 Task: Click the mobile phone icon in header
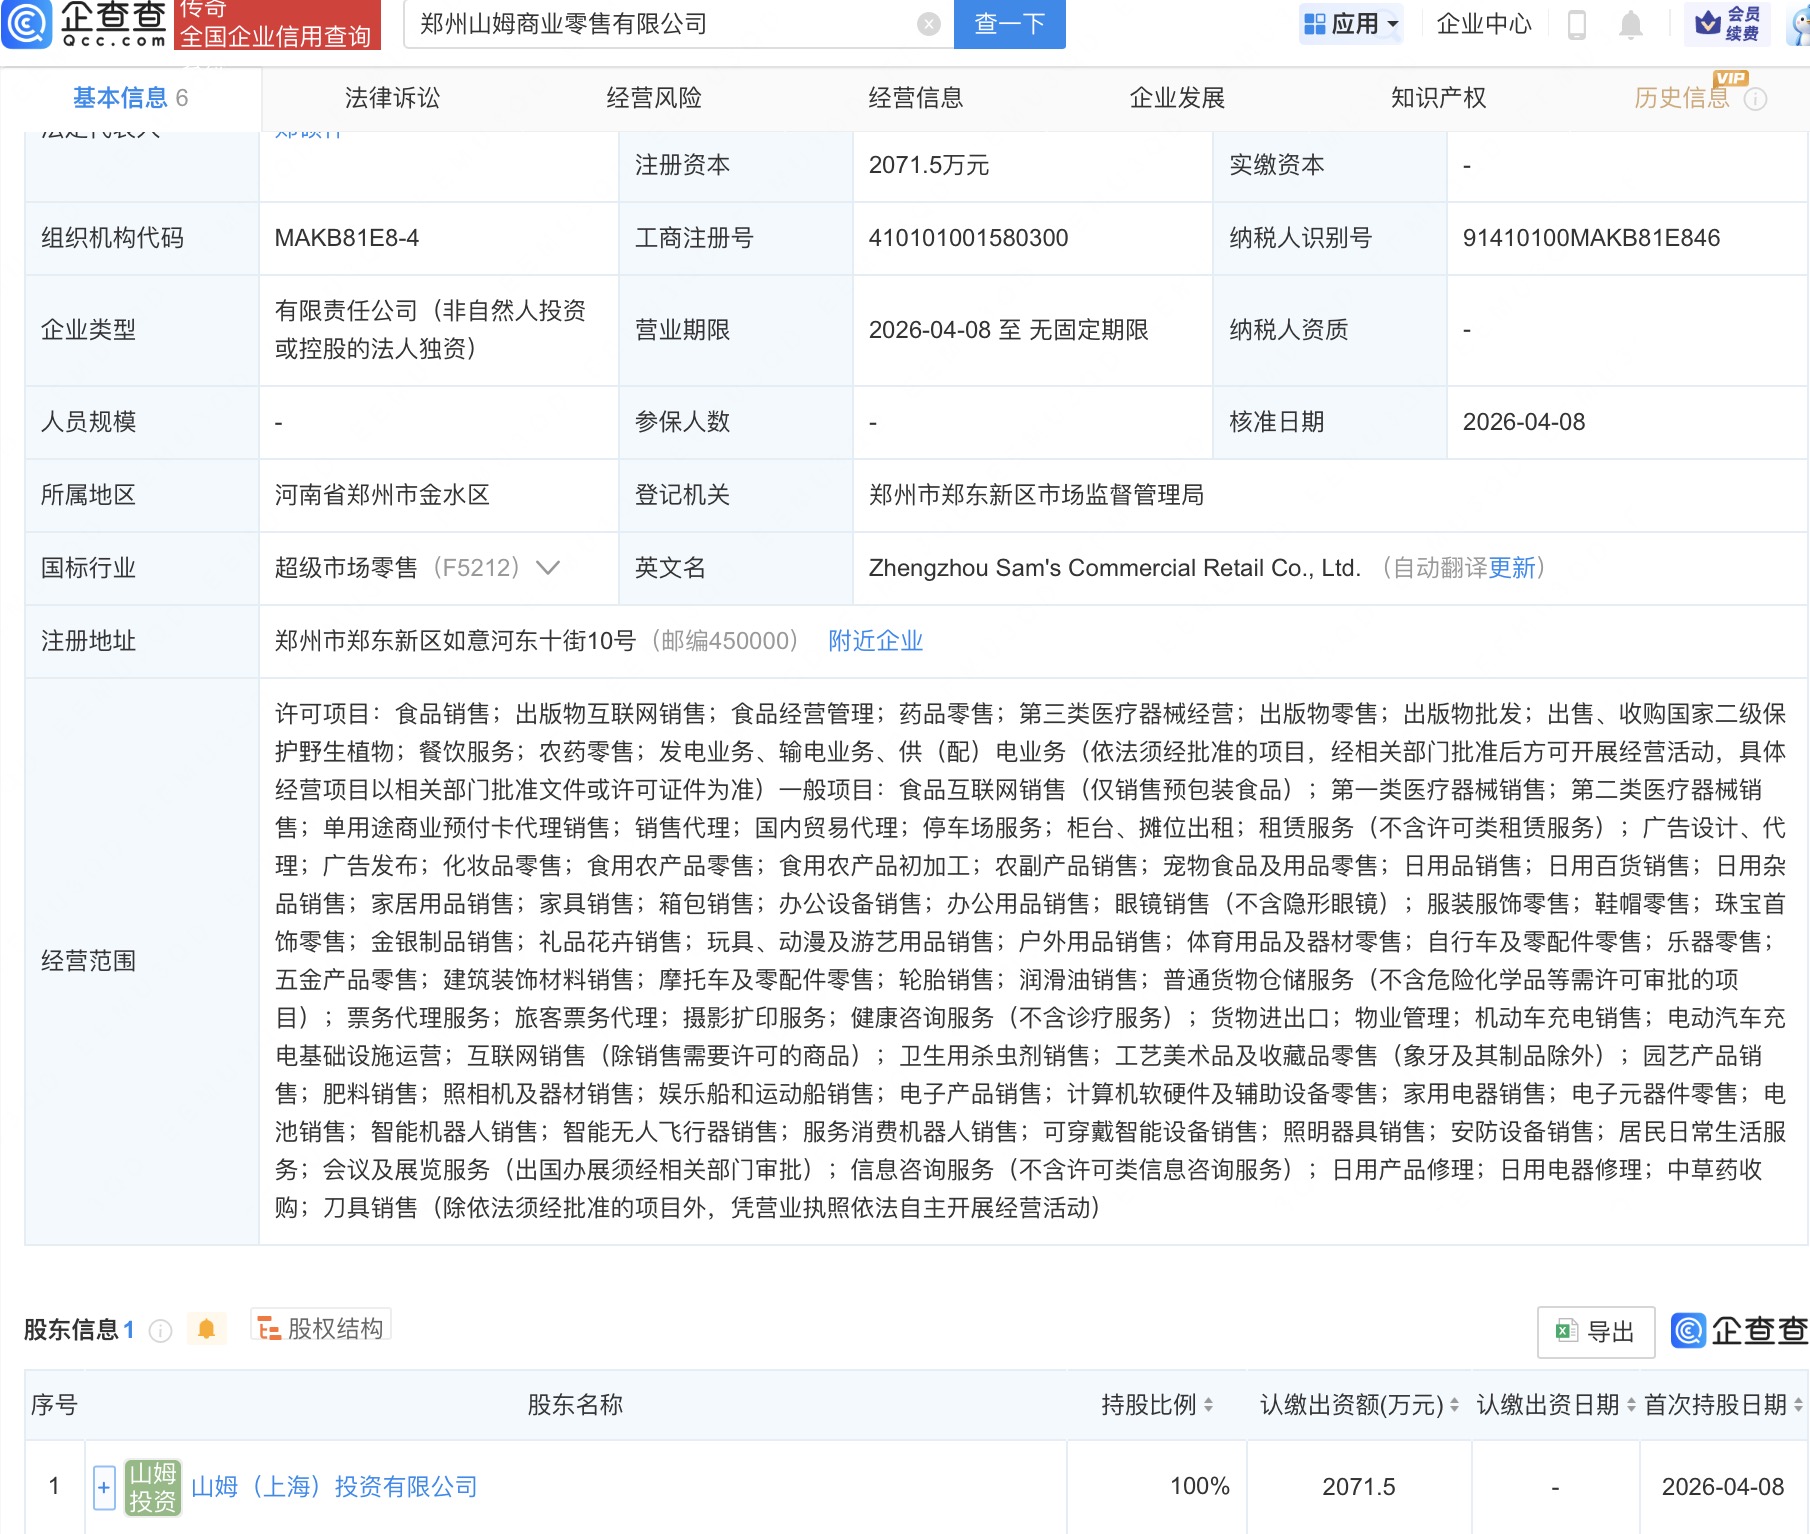[x=1577, y=24]
